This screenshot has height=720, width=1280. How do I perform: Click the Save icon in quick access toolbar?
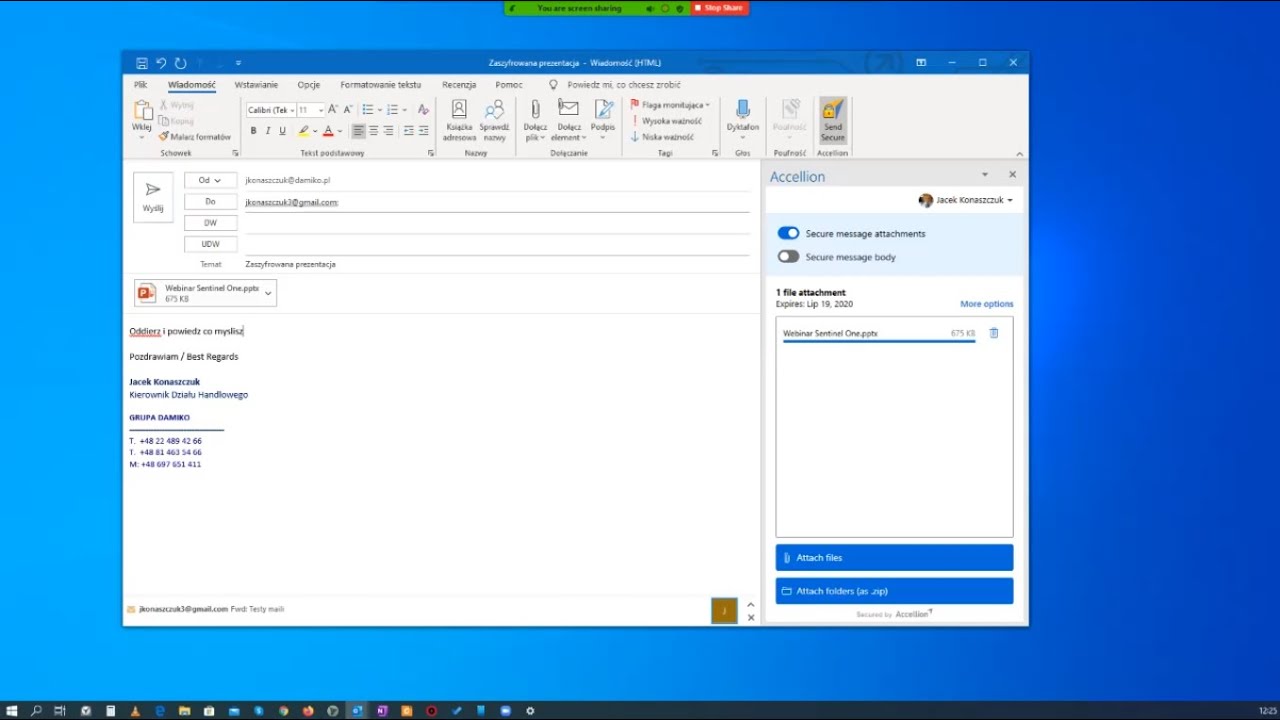(142, 63)
